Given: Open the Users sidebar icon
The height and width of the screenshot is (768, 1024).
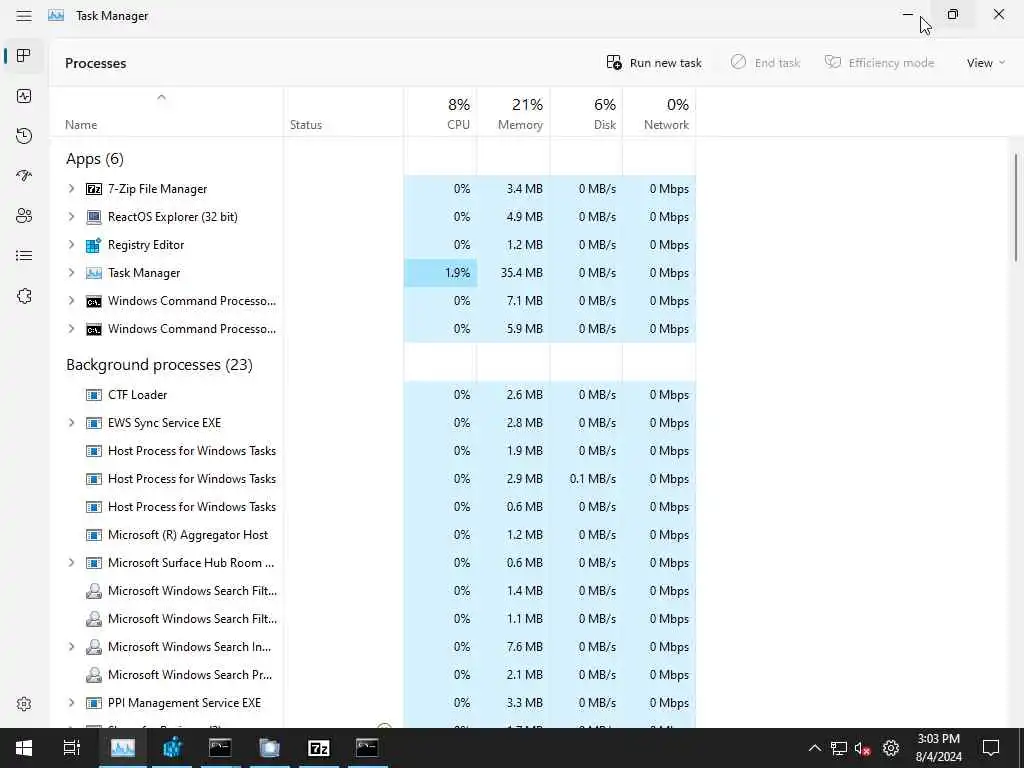Looking at the screenshot, I should (24, 216).
